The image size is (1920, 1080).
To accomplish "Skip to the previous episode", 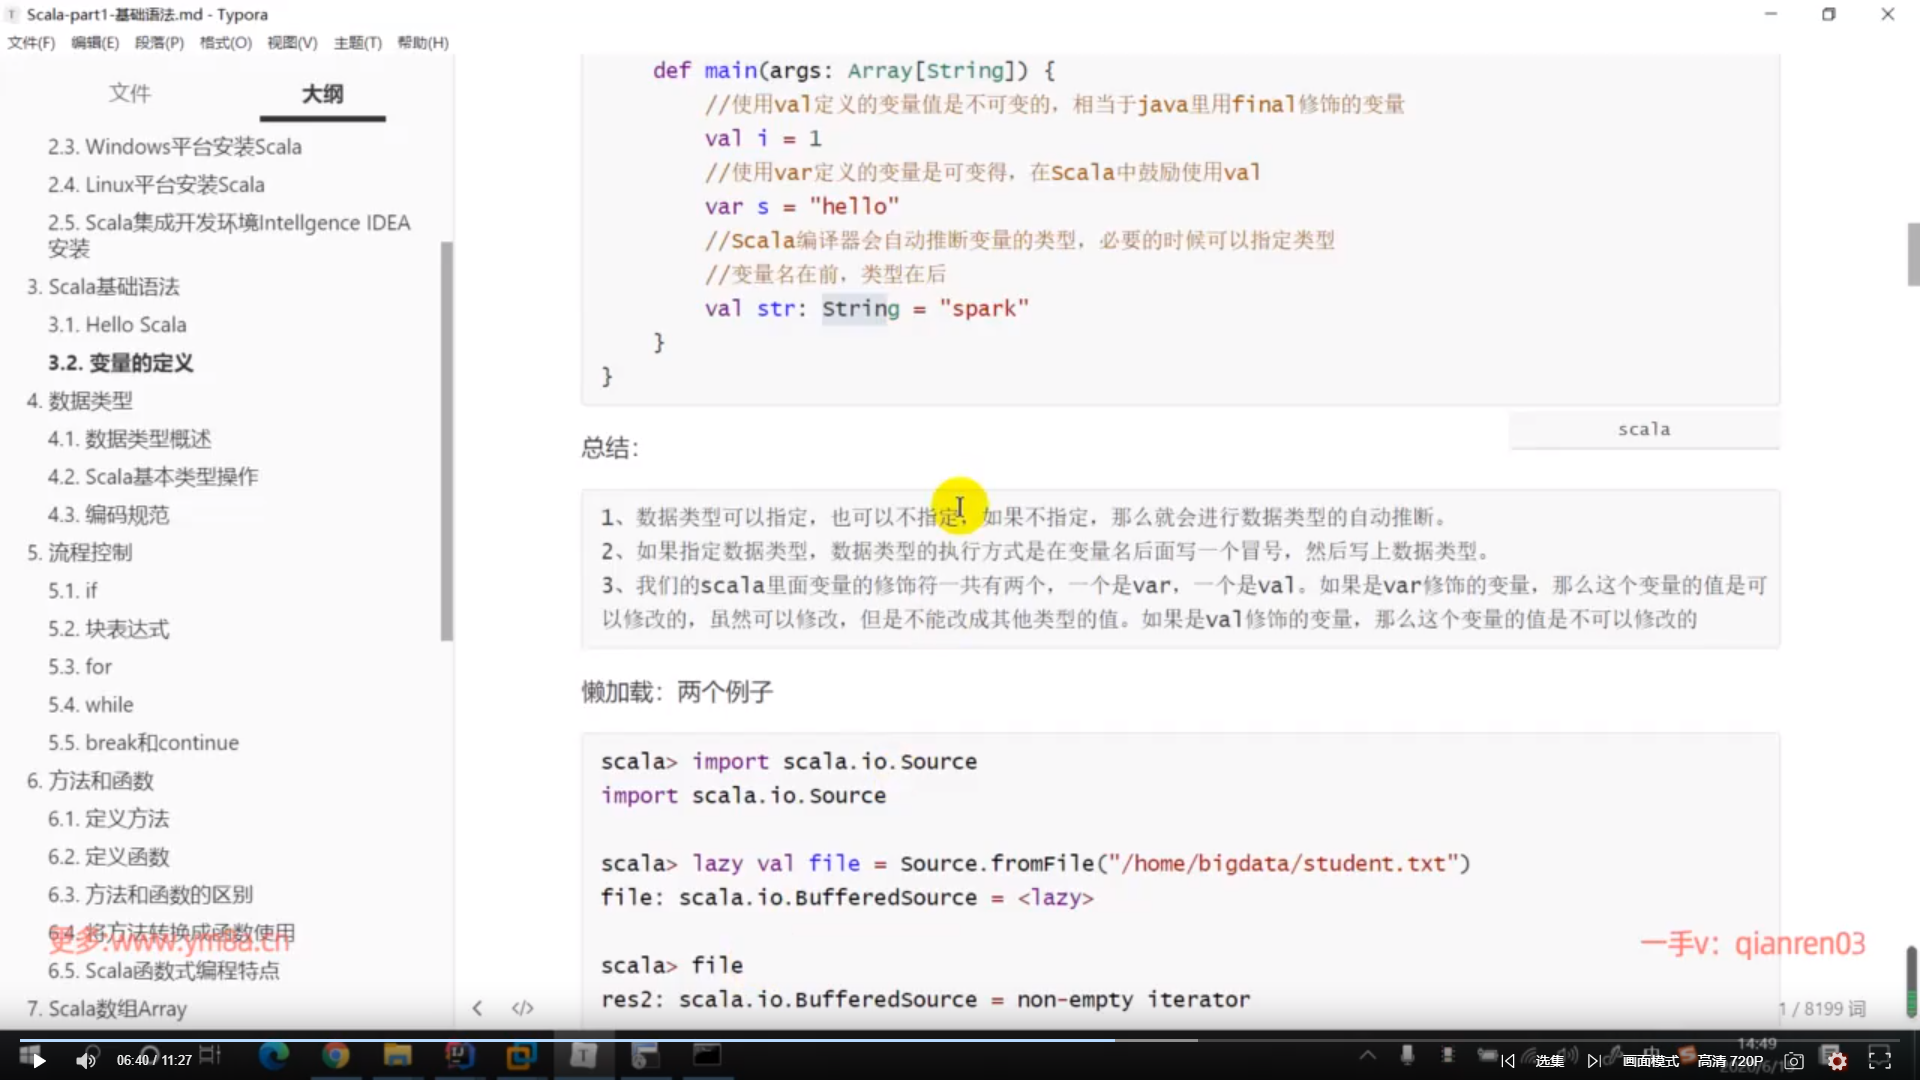I will [1508, 1061].
